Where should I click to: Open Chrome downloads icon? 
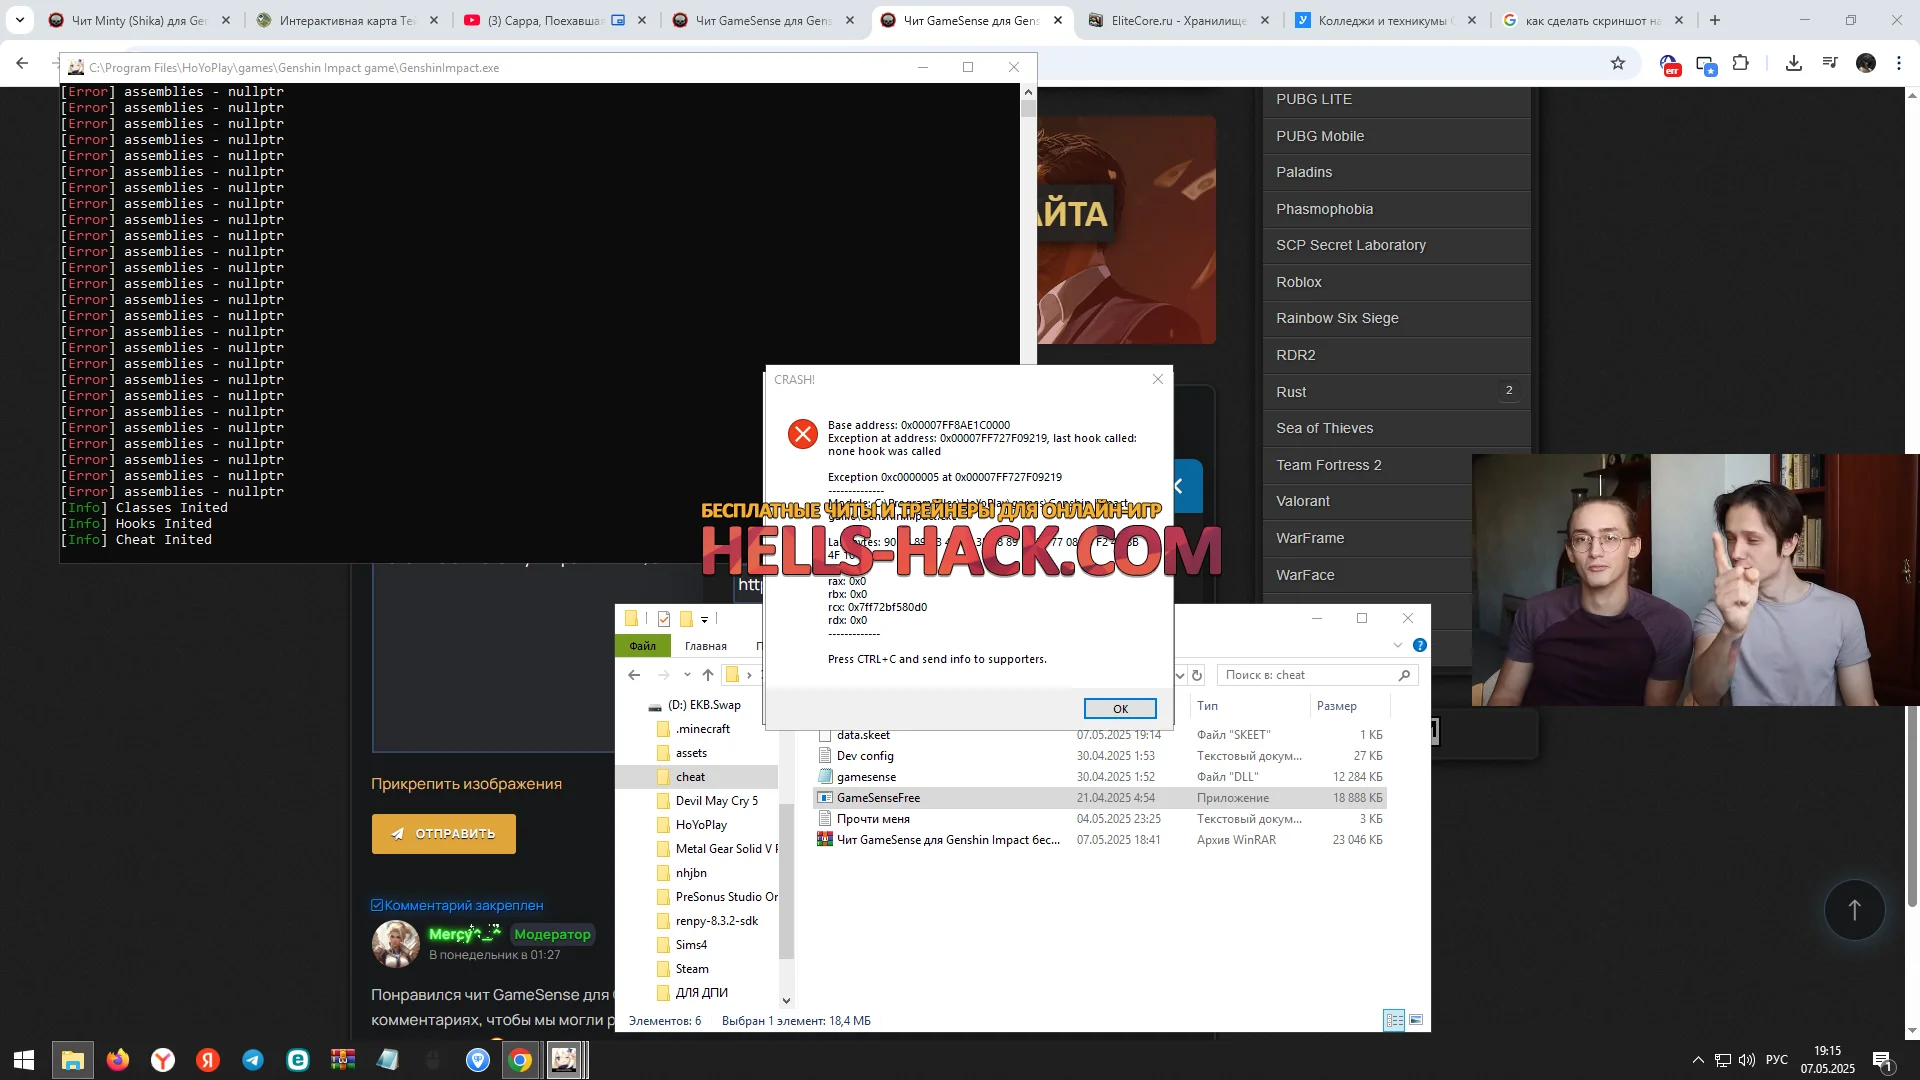pyautogui.click(x=1794, y=63)
